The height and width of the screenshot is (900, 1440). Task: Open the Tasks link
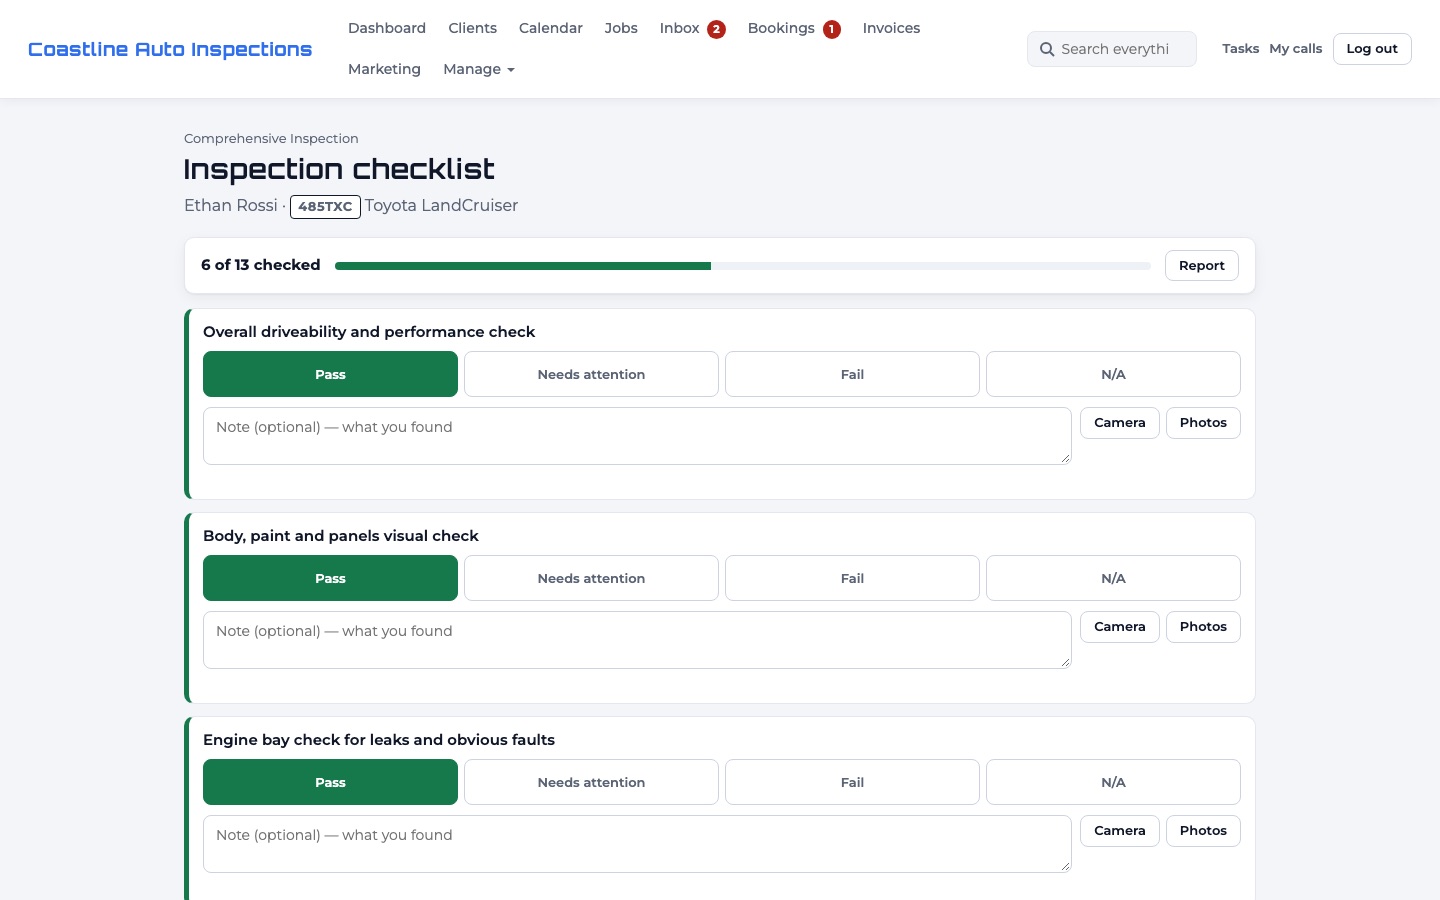pyautogui.click(x=1240, y=48)
